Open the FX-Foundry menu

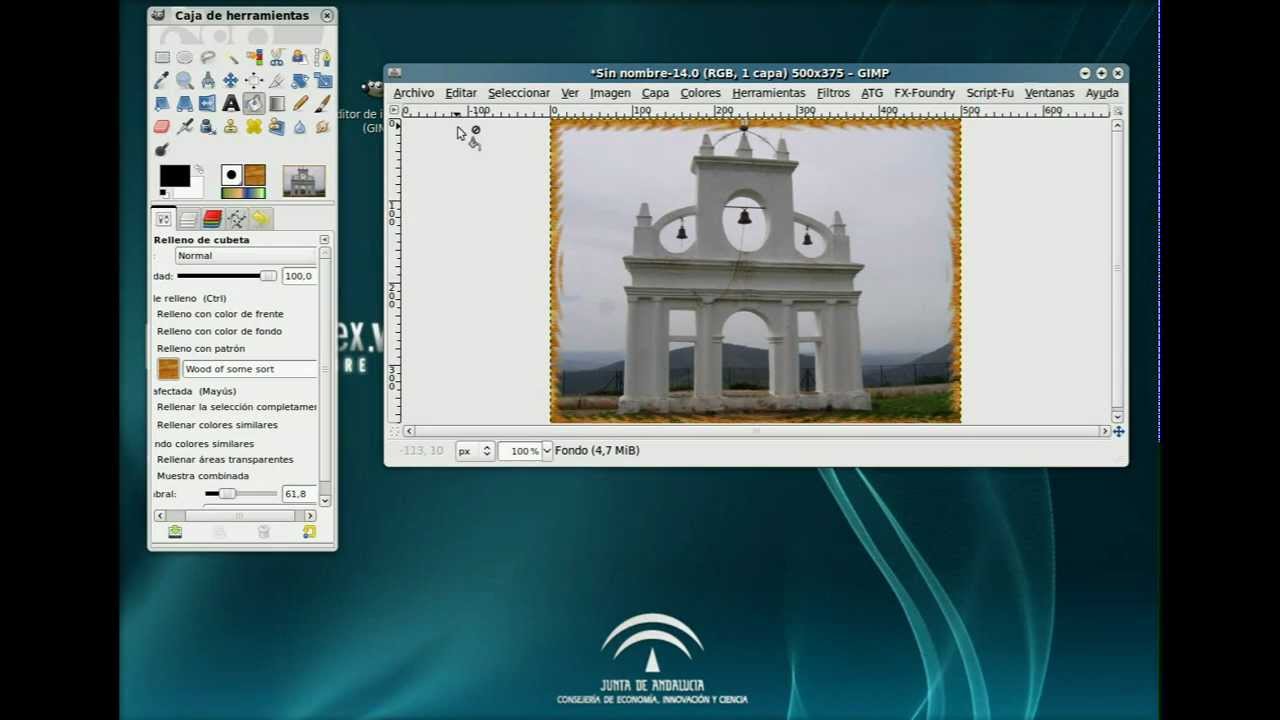(924, 93)
